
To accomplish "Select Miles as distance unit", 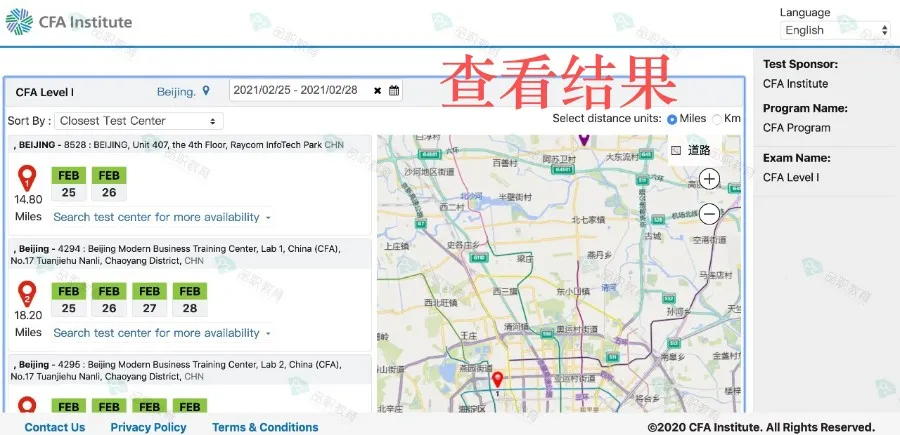I will 672,119.
